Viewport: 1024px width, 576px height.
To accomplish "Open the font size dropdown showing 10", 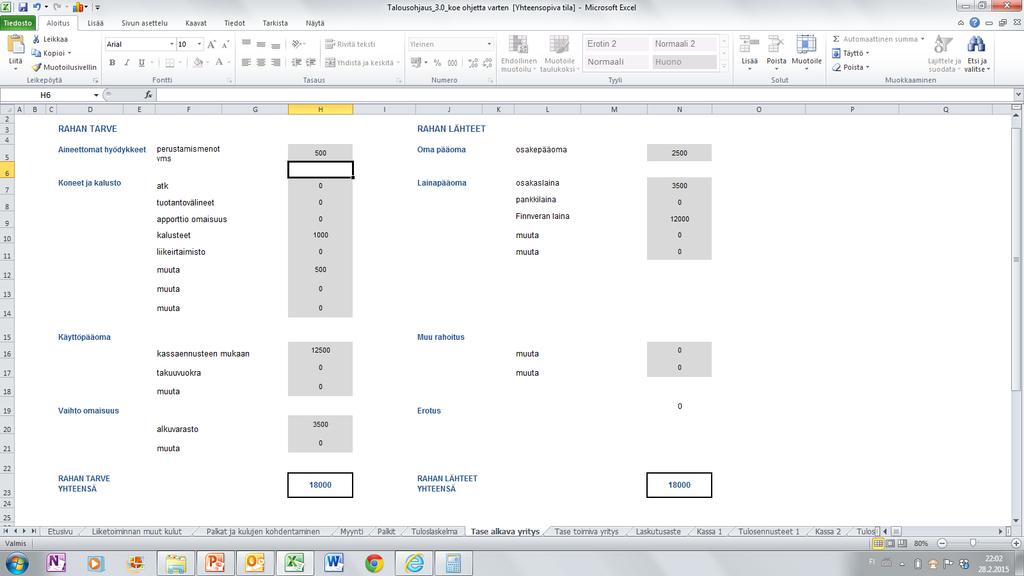I will click(x=199, y=44).
